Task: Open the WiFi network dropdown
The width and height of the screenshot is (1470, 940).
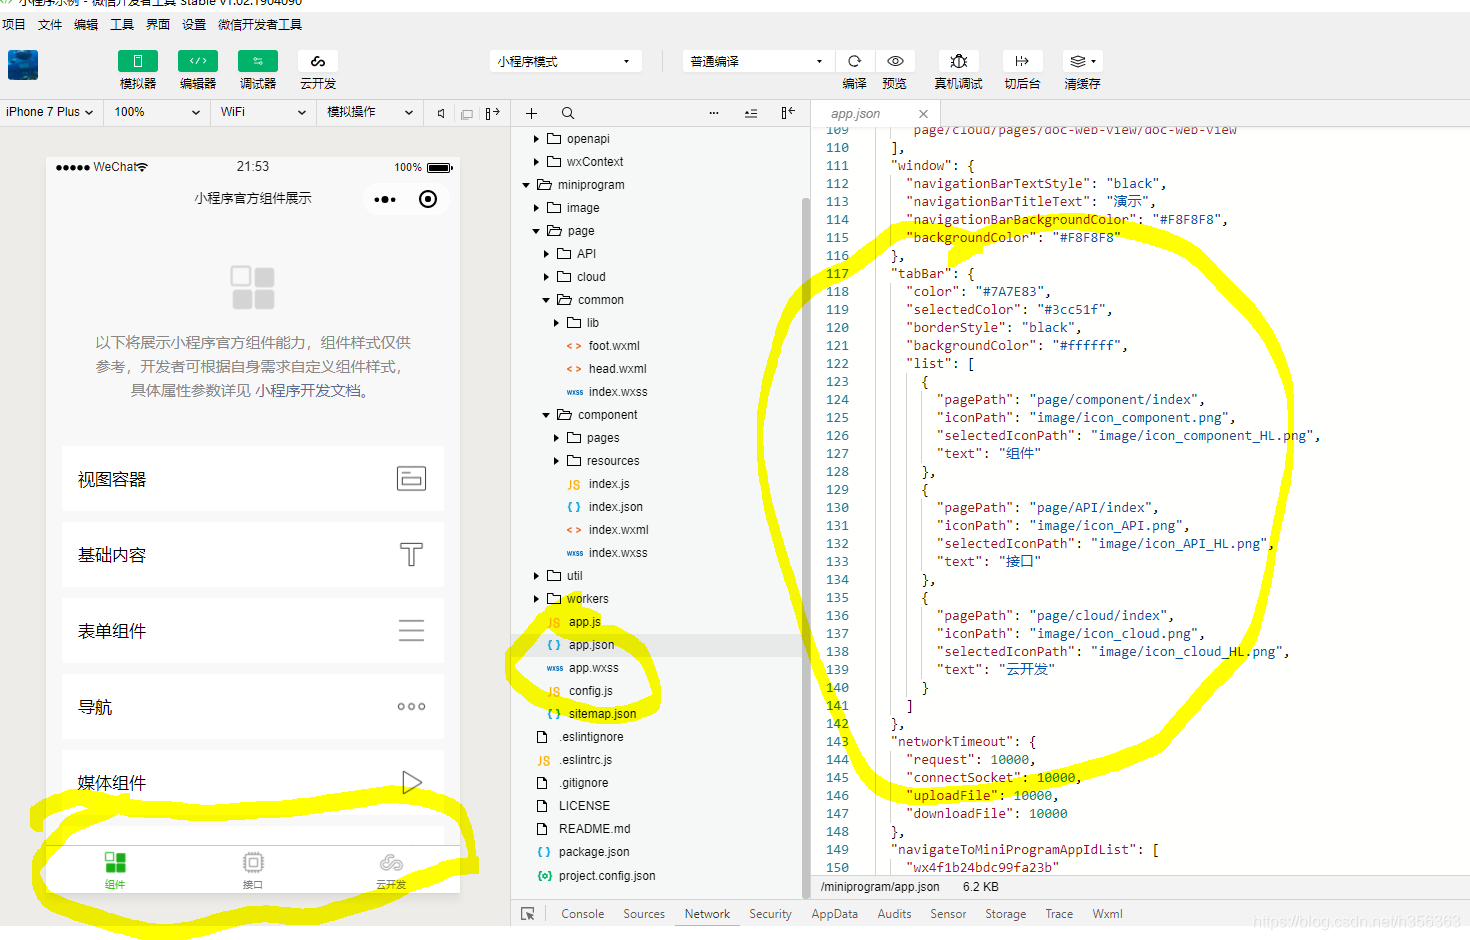Action: coord(264,112)
